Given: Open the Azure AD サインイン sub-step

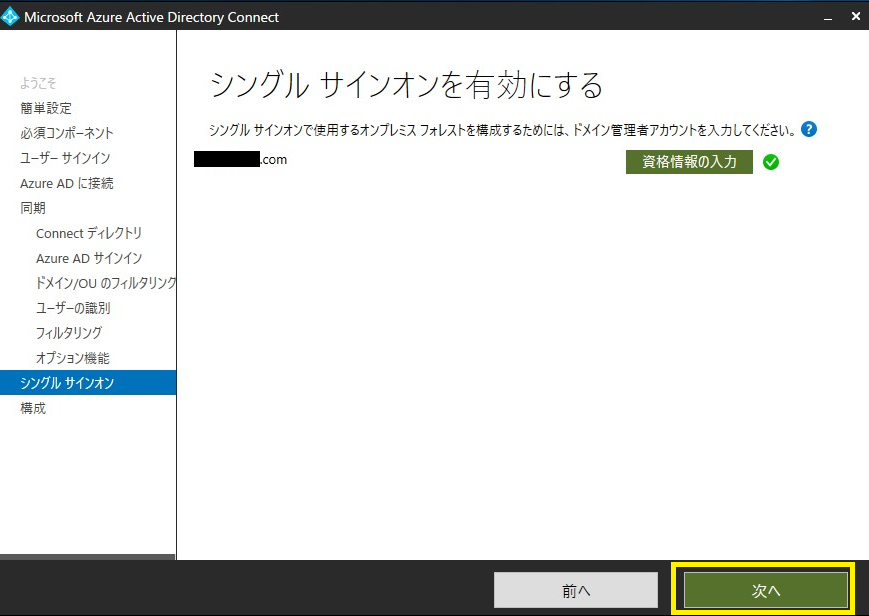Looking at the screenshot, I should point(89,258).
